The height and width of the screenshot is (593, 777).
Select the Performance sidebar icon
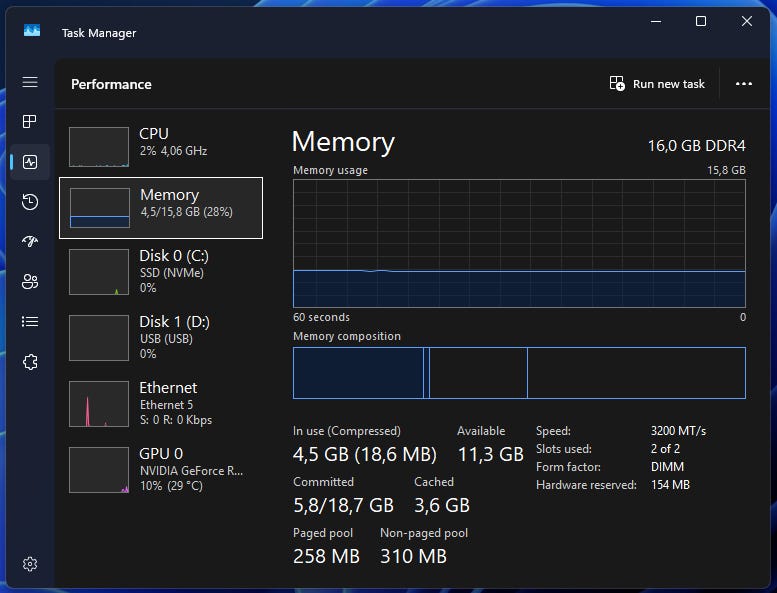point(30,162)
